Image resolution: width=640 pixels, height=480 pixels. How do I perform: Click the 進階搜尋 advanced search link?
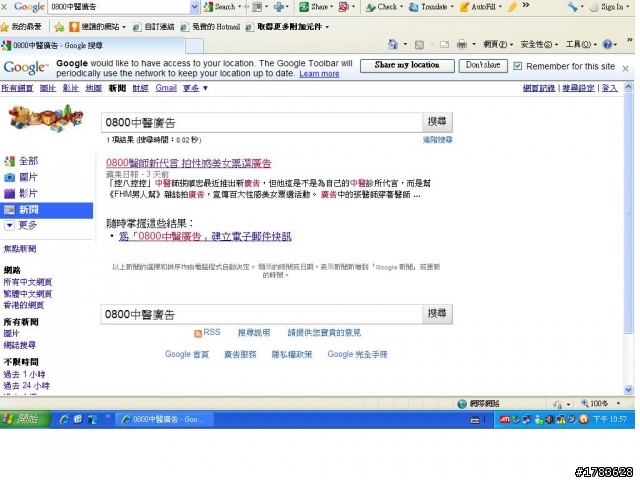(437, 140)
